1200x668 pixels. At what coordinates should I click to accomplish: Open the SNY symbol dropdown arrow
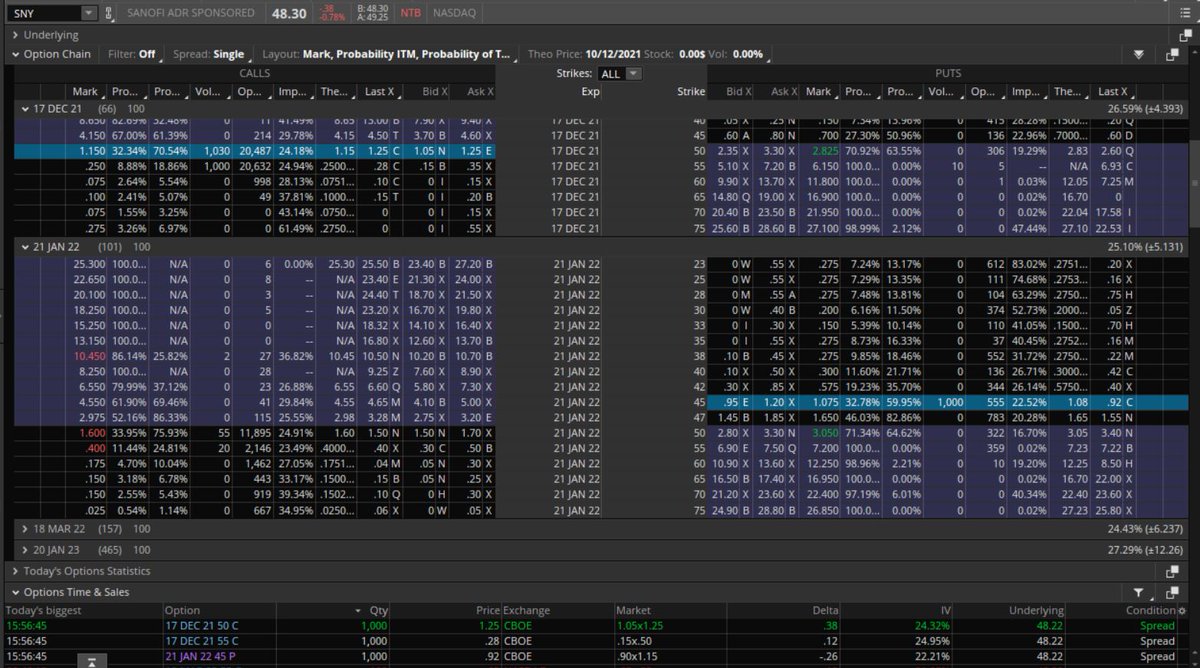click(x=88, y=14)
